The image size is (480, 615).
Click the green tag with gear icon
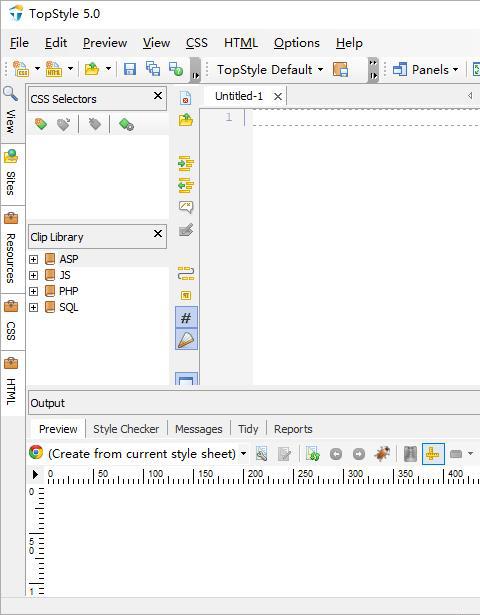point(126,124)
